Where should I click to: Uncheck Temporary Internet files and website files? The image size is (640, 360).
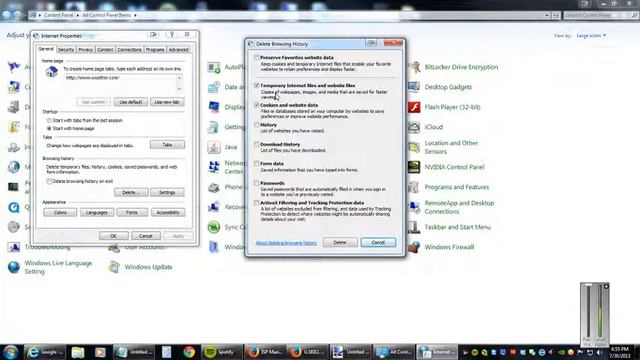point(257,86)
